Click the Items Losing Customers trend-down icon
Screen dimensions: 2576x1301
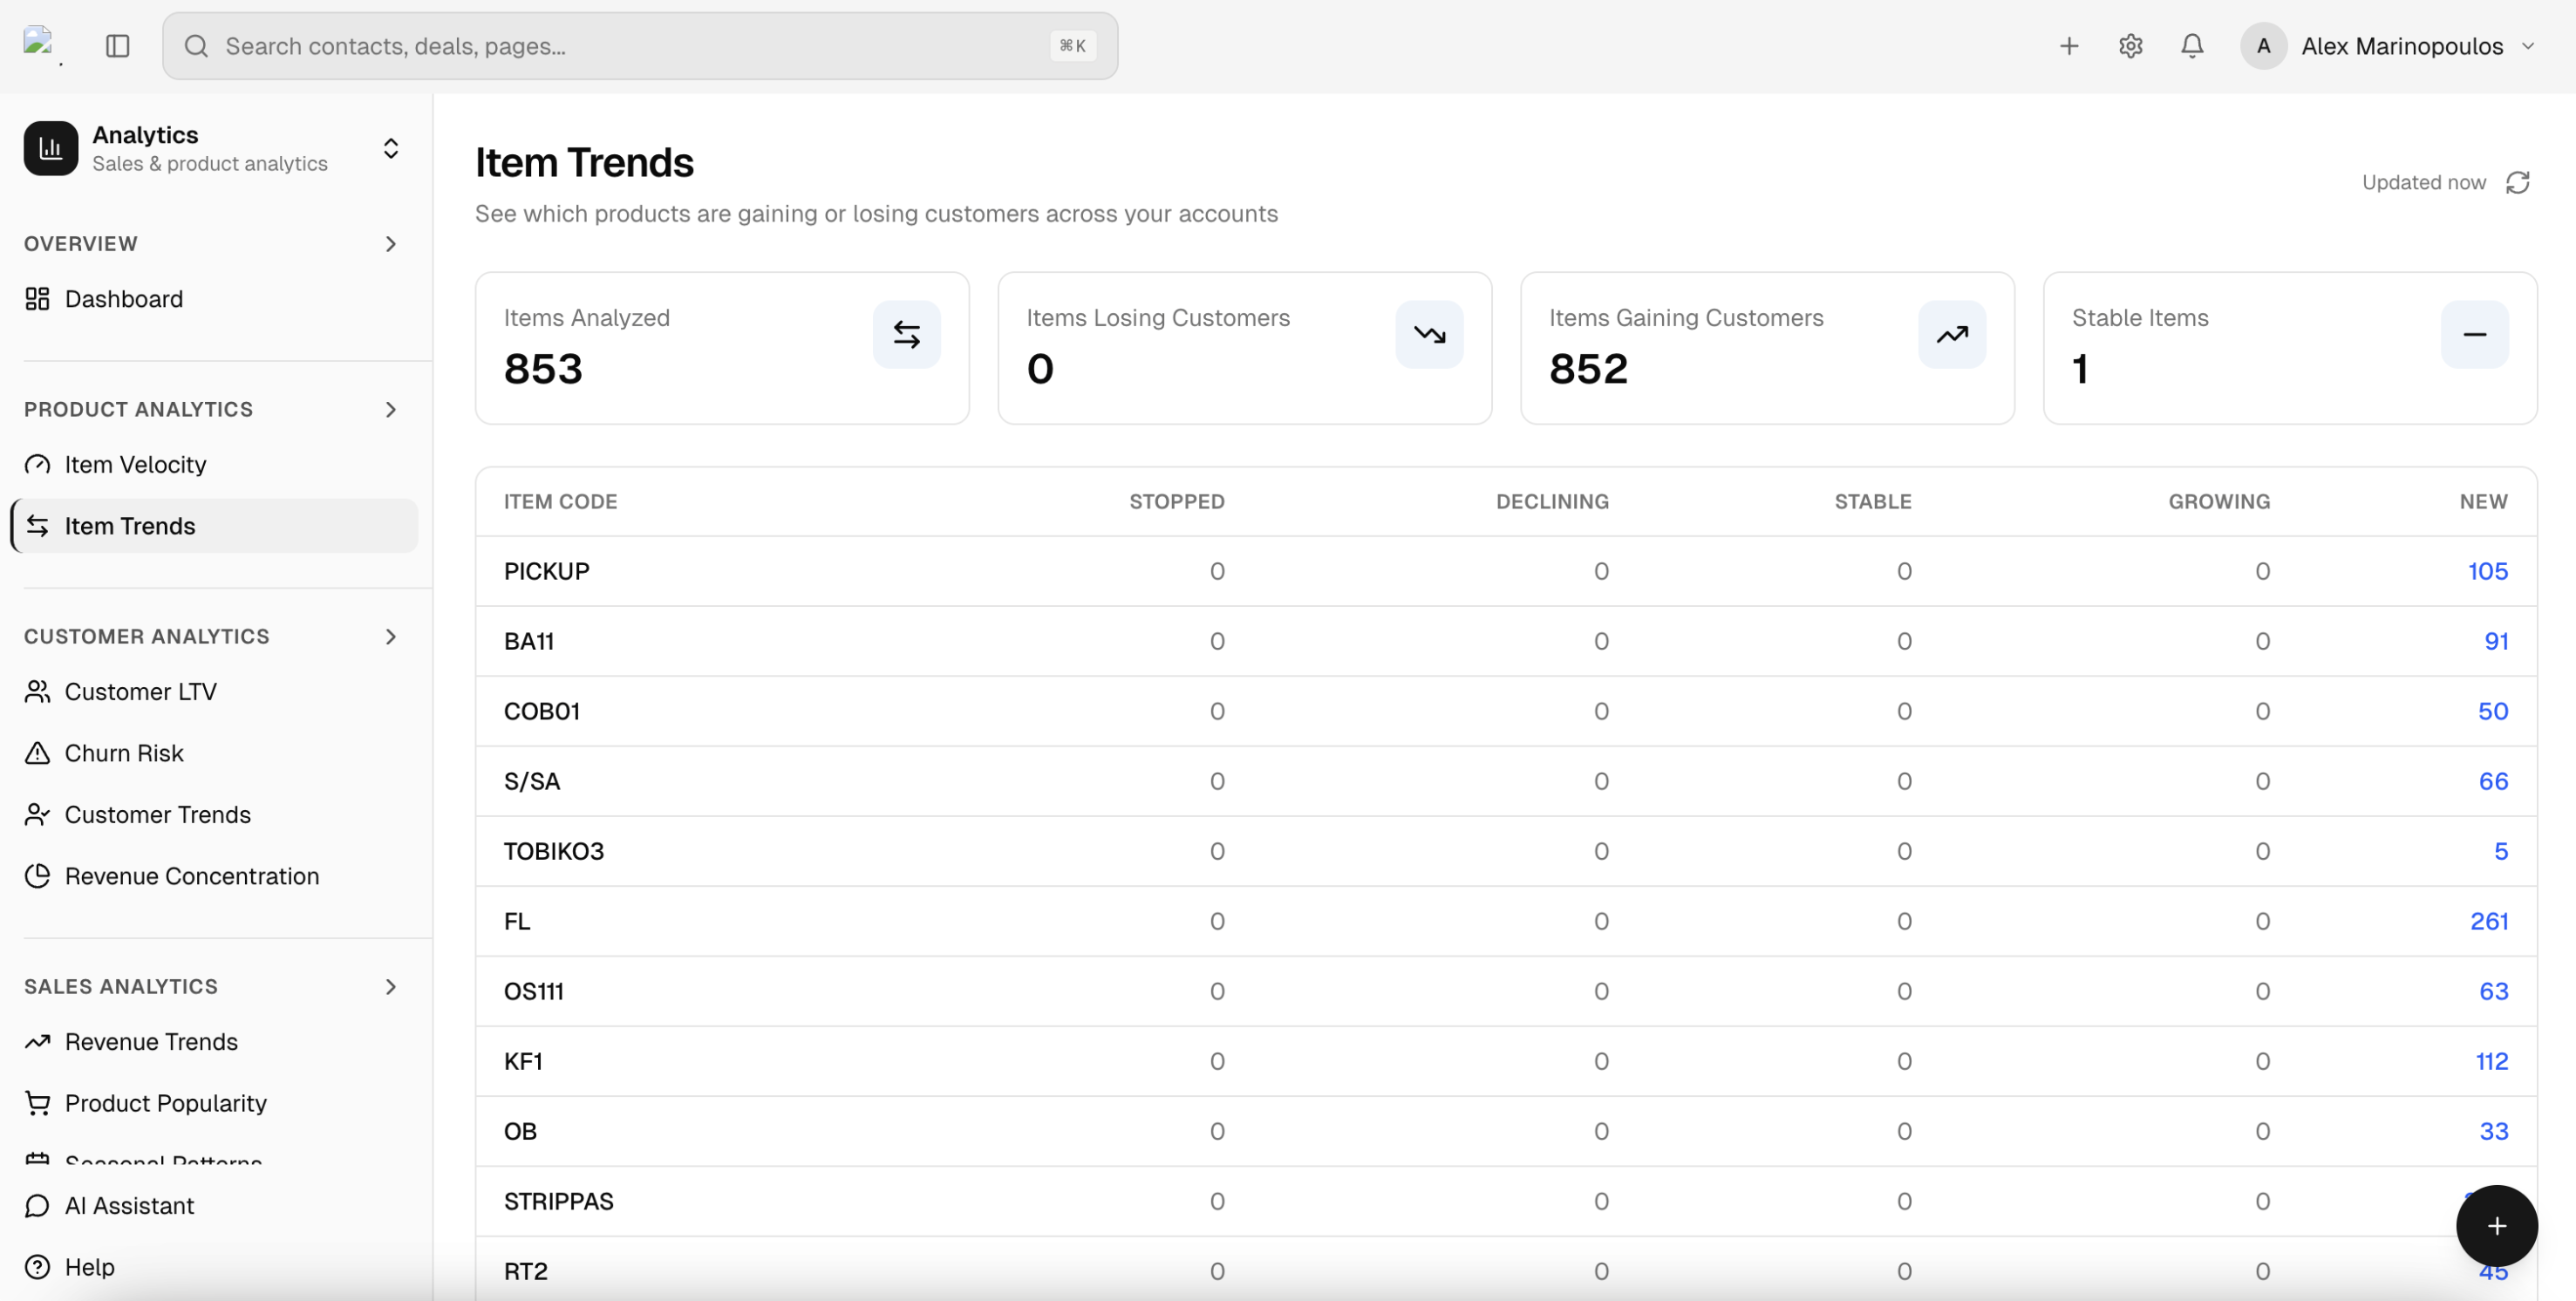click(1429, 334)
